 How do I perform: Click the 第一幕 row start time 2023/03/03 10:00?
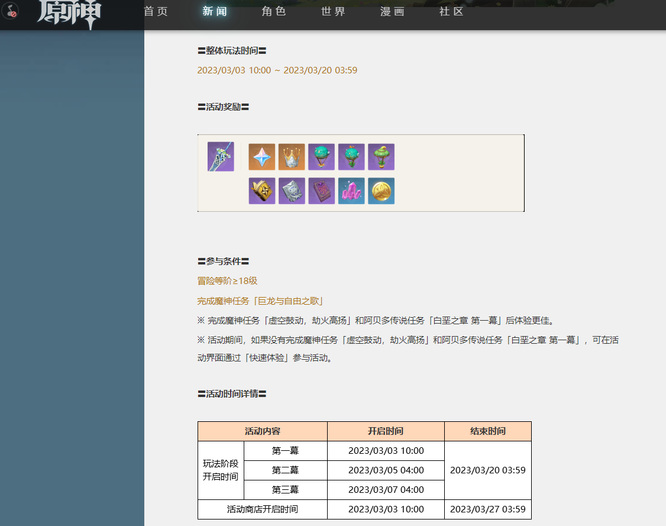[386, 451]
